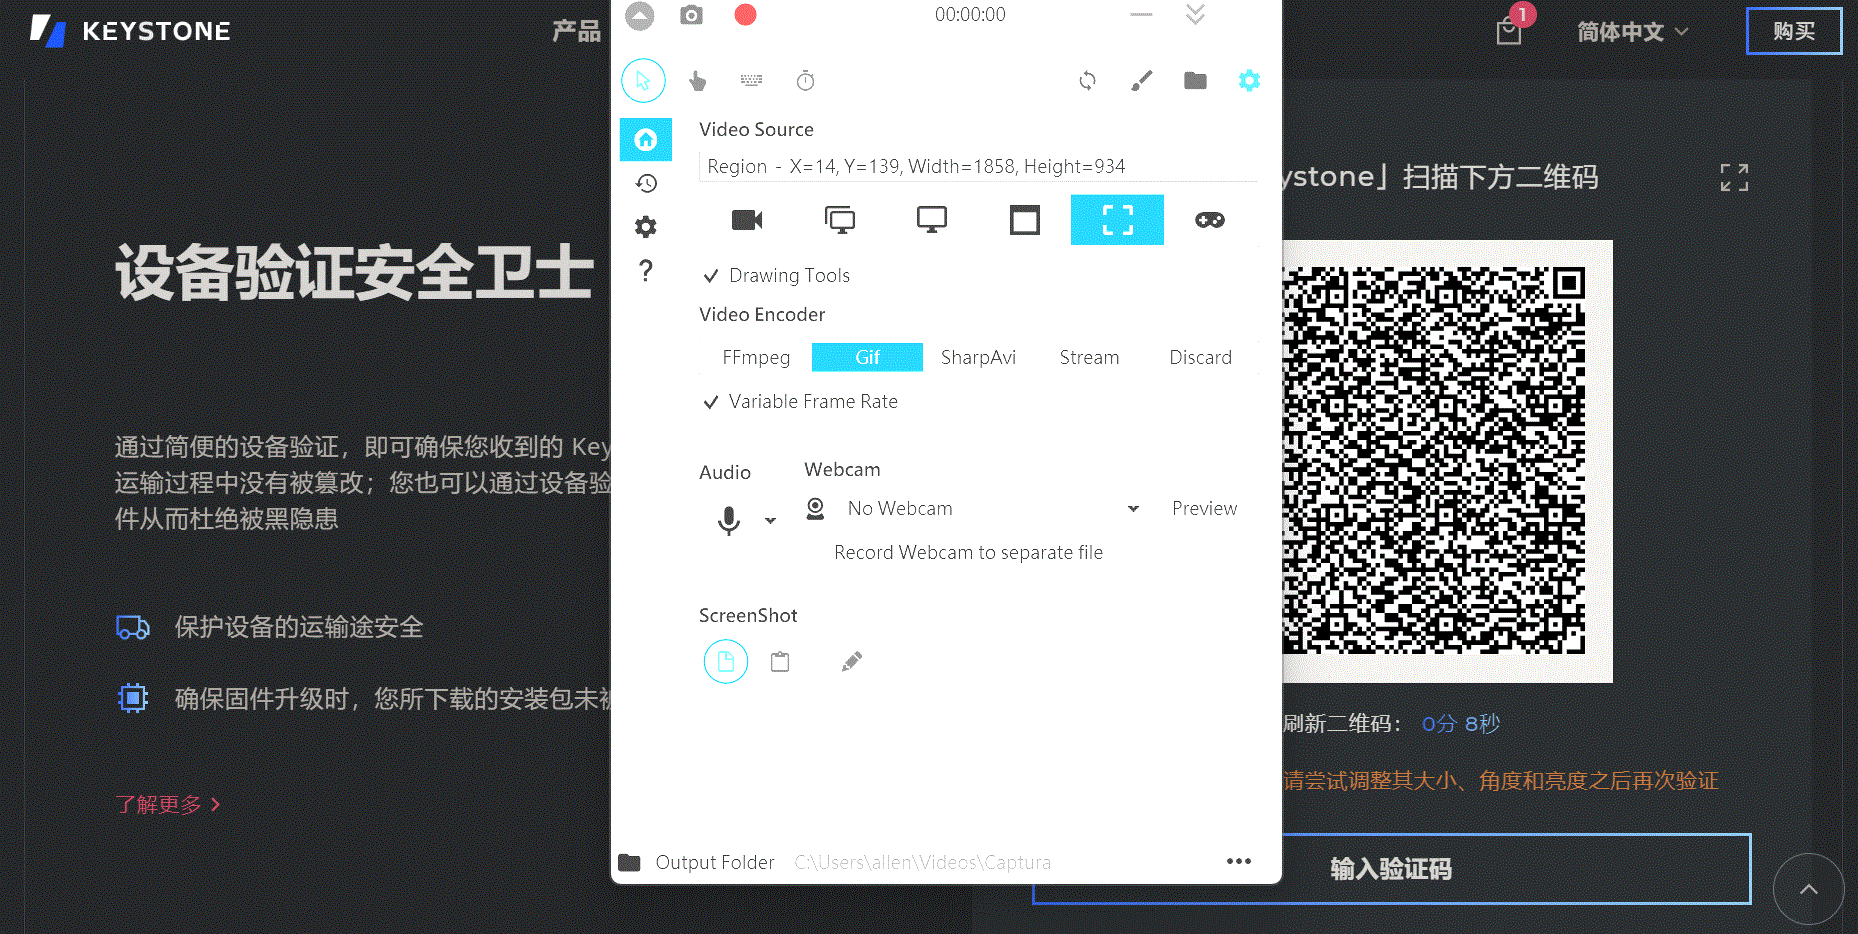Image resolution: width=1858 pixels, height=934 pixels.
Task: Click the output path C:\Users\allen\Videos\Captura
Action: coord(922,863)
